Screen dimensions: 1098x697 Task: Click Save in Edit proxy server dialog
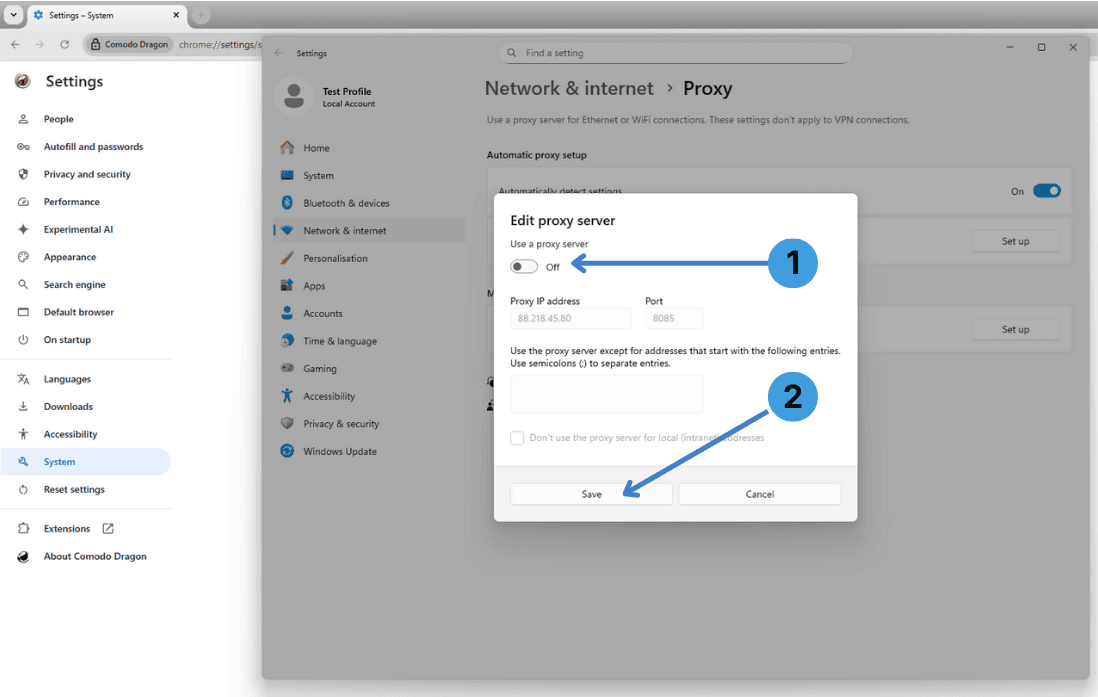[x=591, y=494]
